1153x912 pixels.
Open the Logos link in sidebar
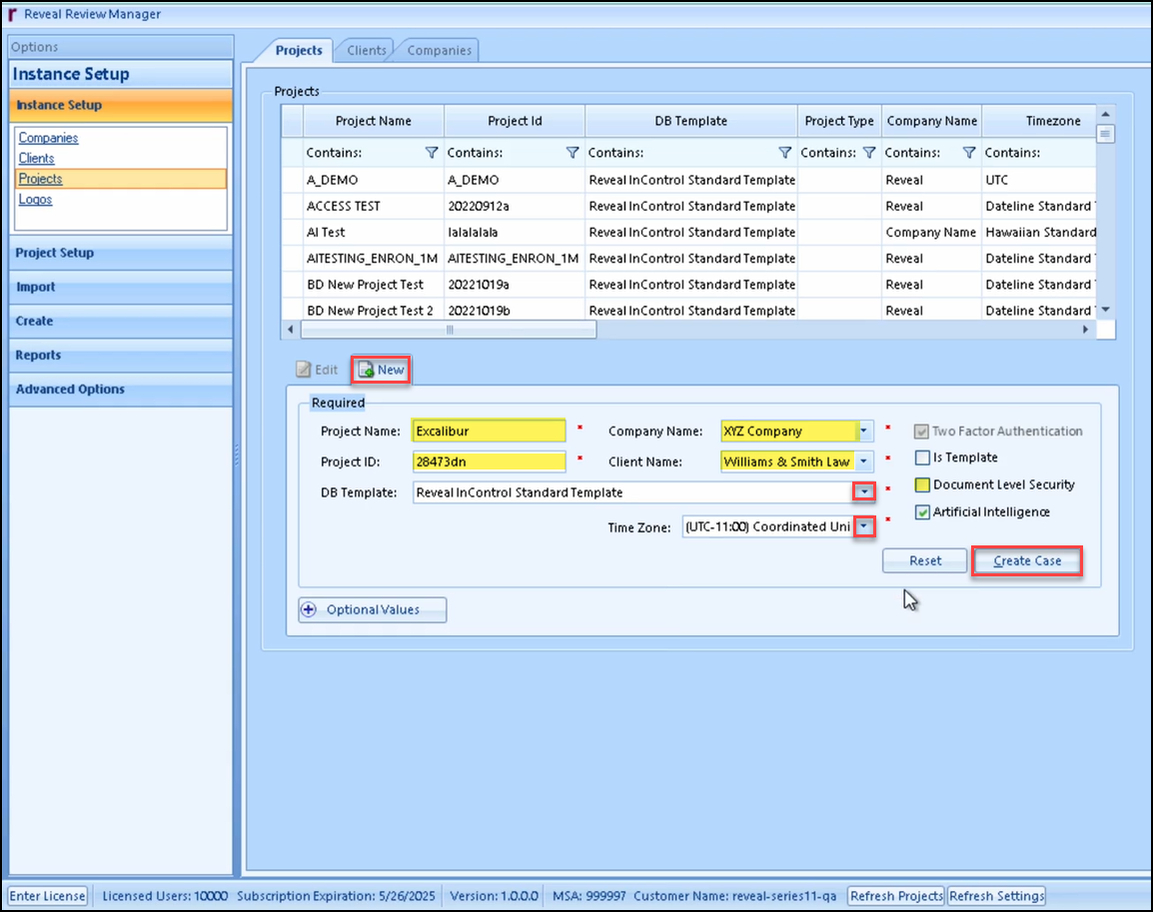[35, 199]
